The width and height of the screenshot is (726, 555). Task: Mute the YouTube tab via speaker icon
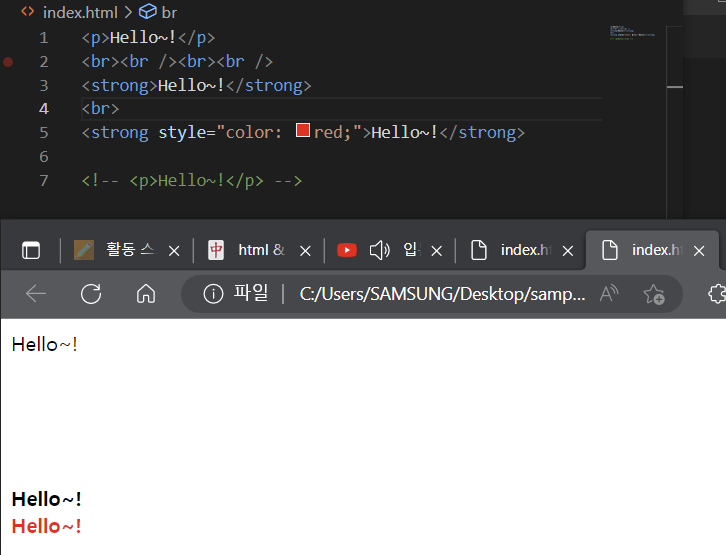[380, 250]
